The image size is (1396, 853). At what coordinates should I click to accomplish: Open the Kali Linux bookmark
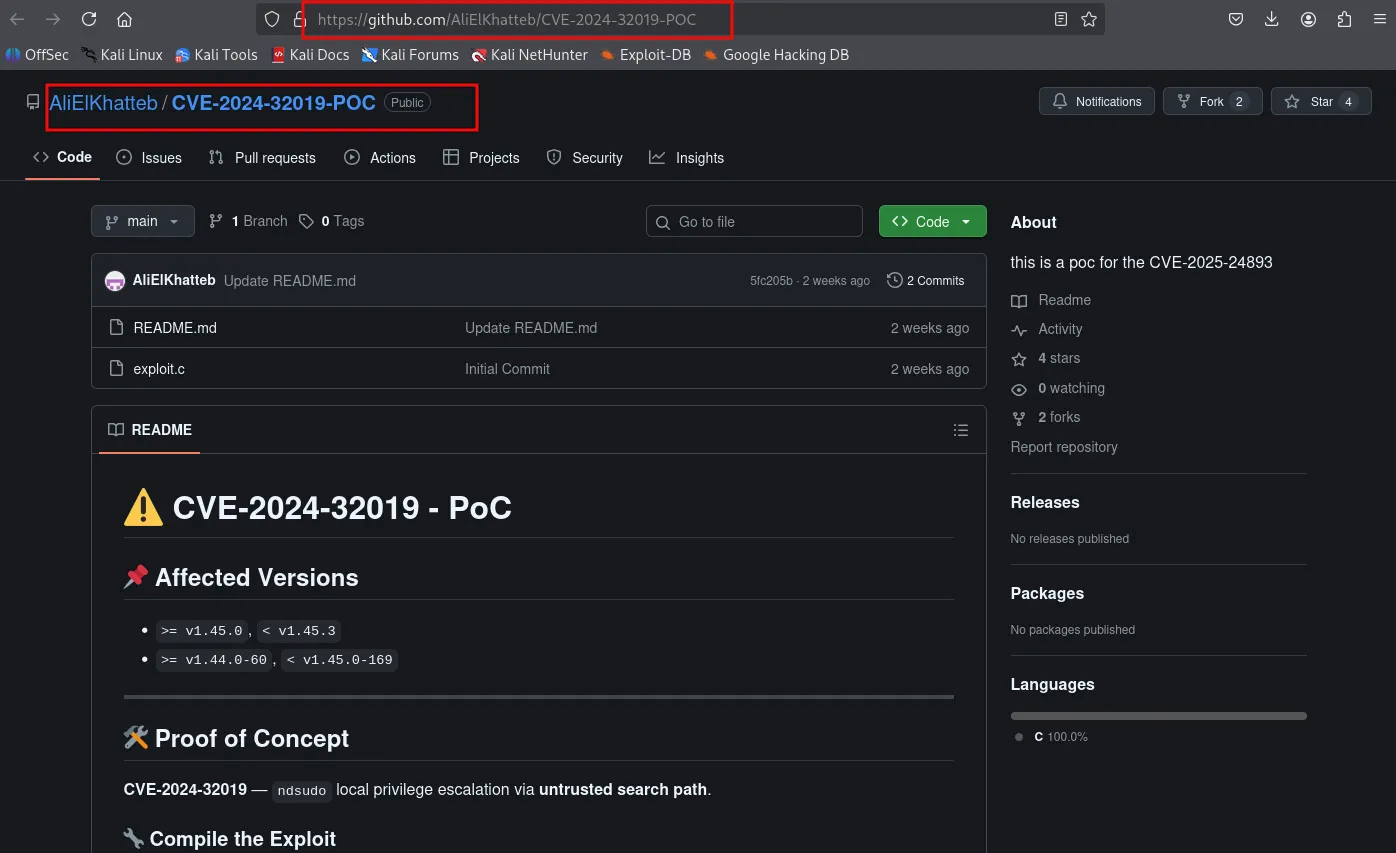[x=122, y=55]
